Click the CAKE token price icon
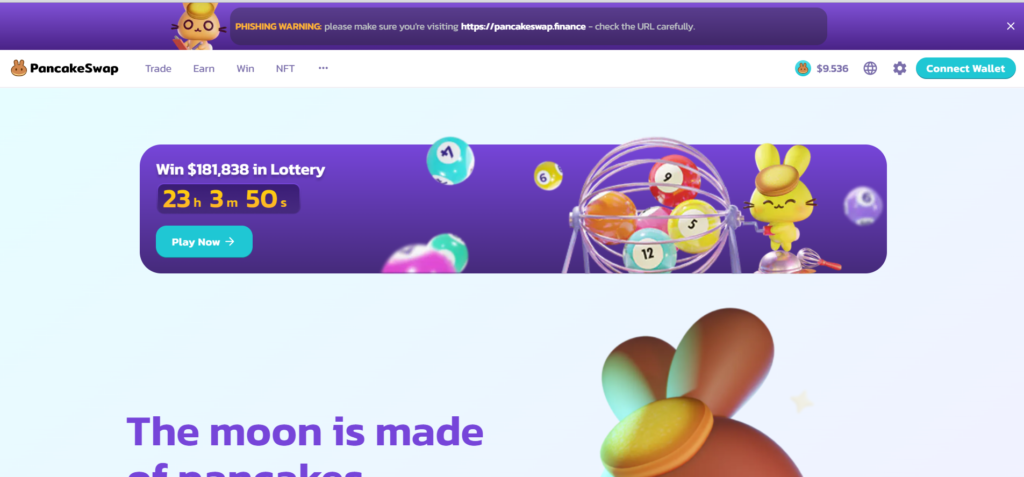 803,68
